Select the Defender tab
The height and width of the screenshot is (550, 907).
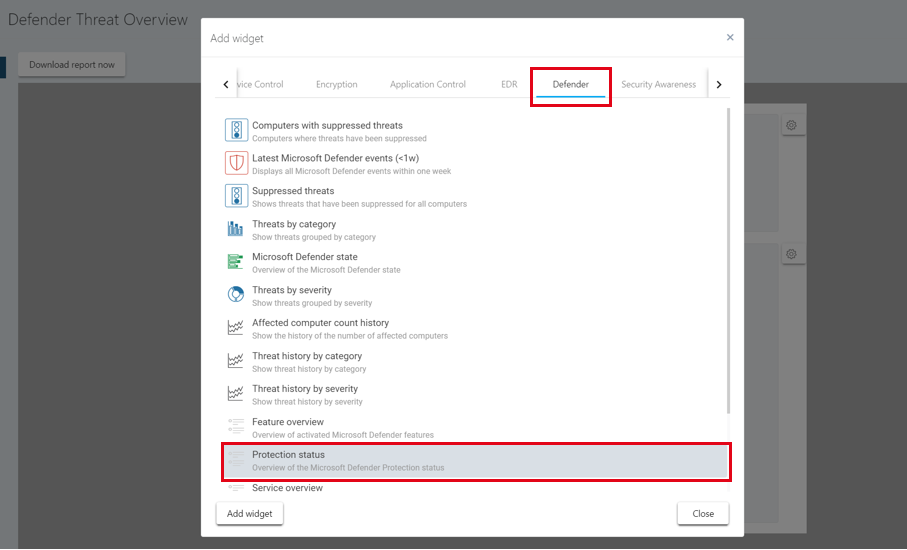pyautogui.click(x=570, y=84)
